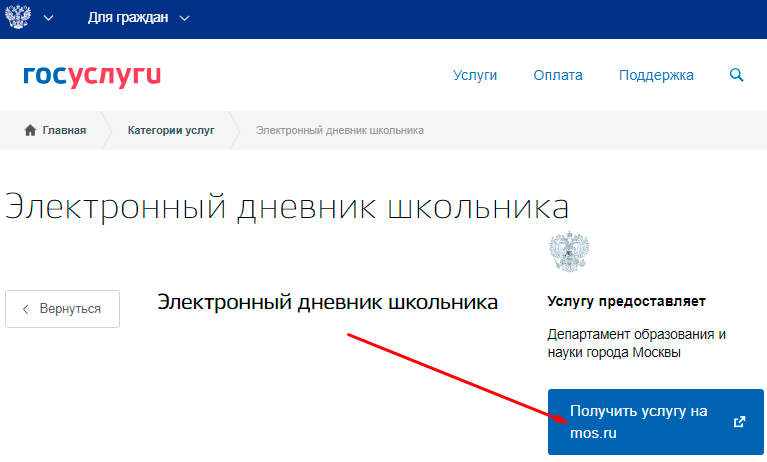Click 'Получить услугу на mos.ru' button
The image size is (767, 462).
point(655,422)
